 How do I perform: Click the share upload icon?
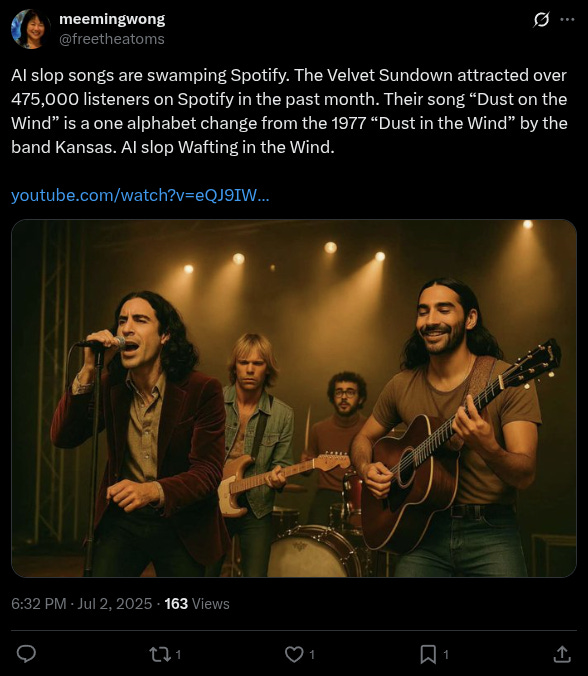point(562,654)
